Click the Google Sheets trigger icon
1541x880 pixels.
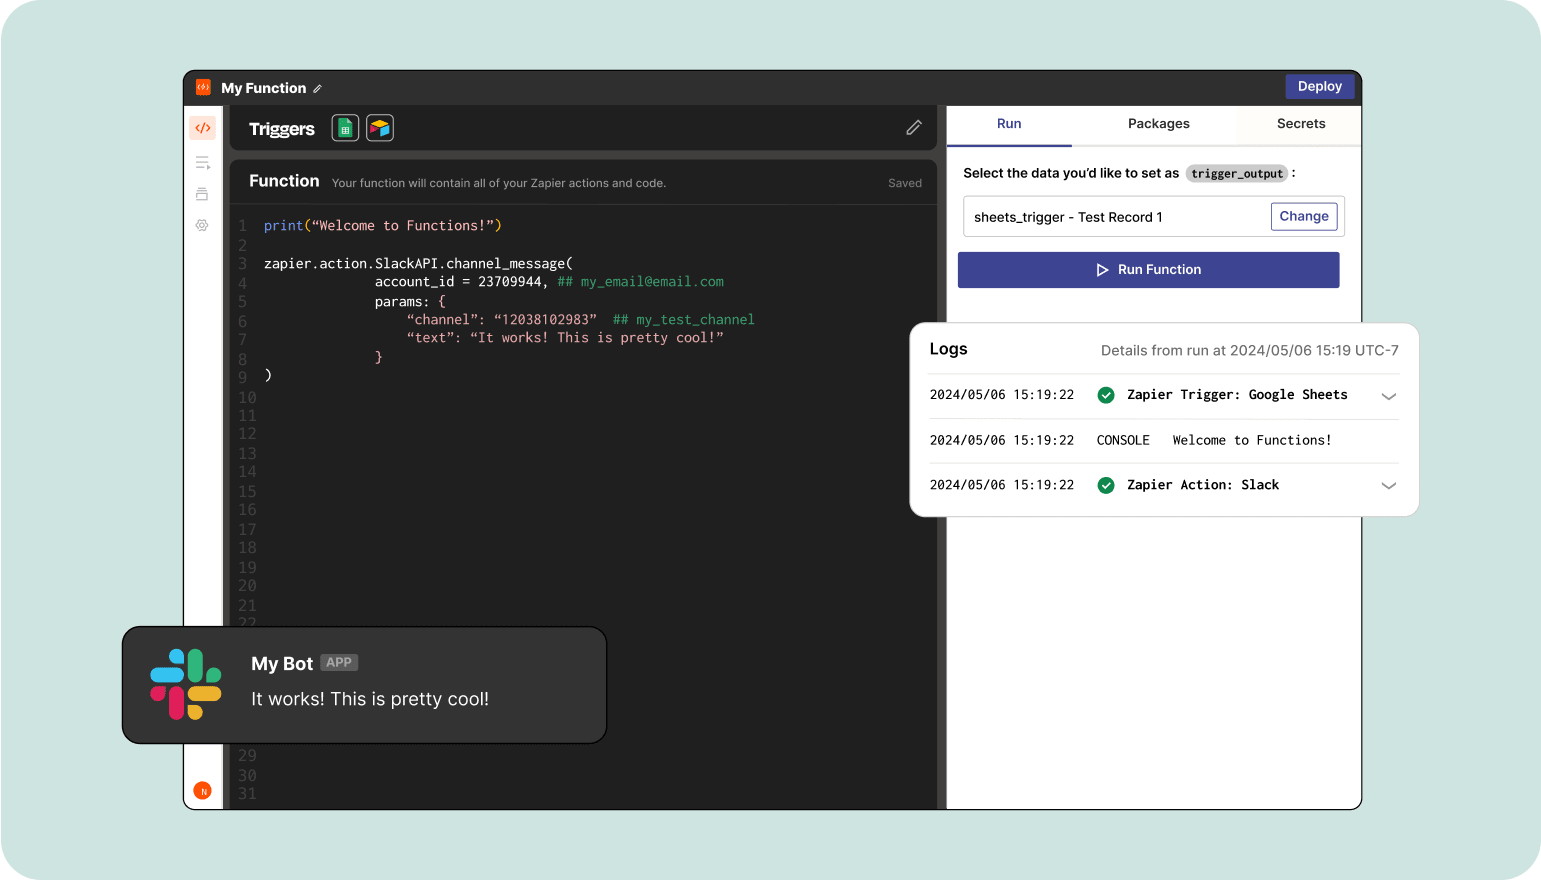[x=345, y=128]
